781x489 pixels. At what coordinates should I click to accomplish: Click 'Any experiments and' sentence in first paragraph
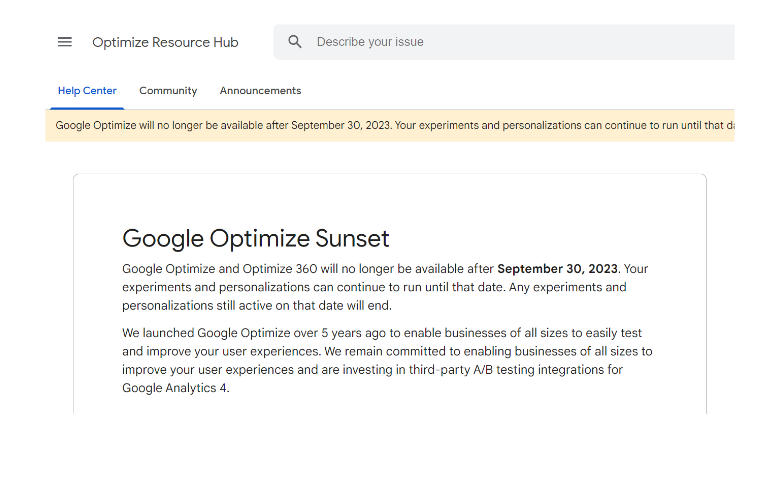click(567, 288)
